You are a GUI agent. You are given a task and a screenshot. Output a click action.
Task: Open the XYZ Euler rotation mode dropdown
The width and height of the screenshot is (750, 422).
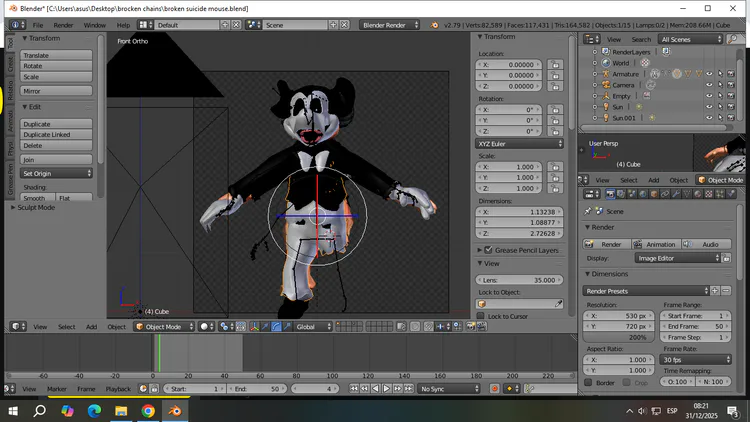[x=519, y=144]
